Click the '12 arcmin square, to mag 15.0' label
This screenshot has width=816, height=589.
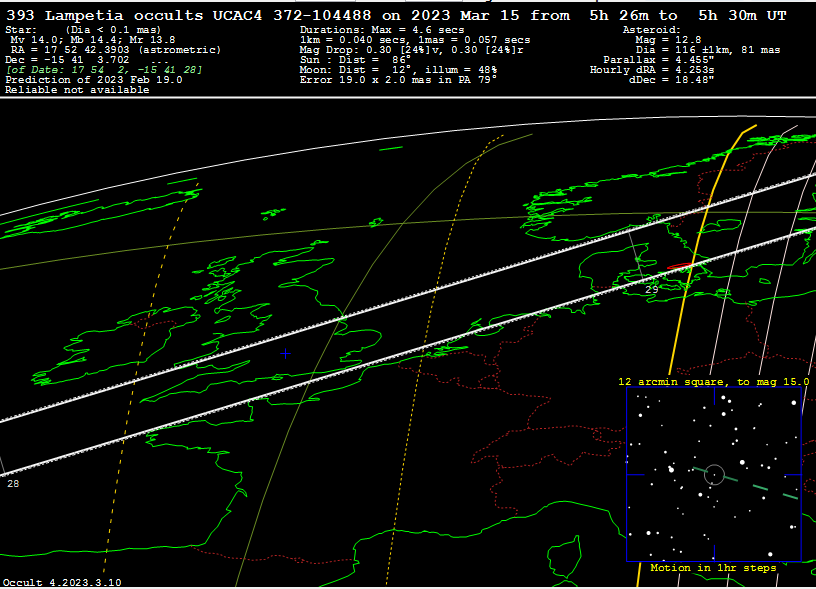point(713,382)
